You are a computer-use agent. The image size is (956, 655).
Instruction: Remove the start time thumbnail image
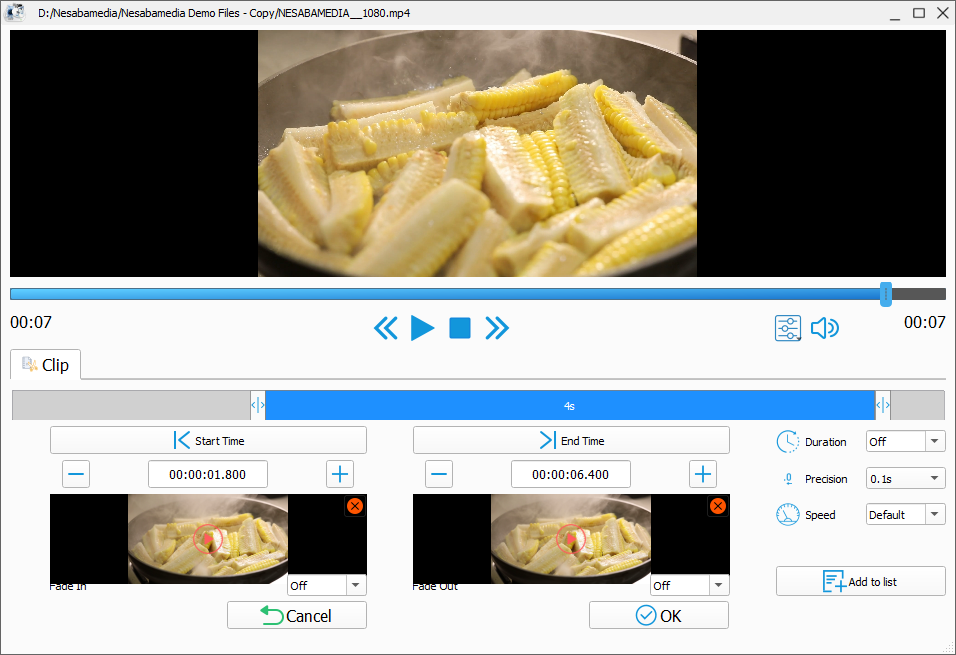tap(354, 507)
